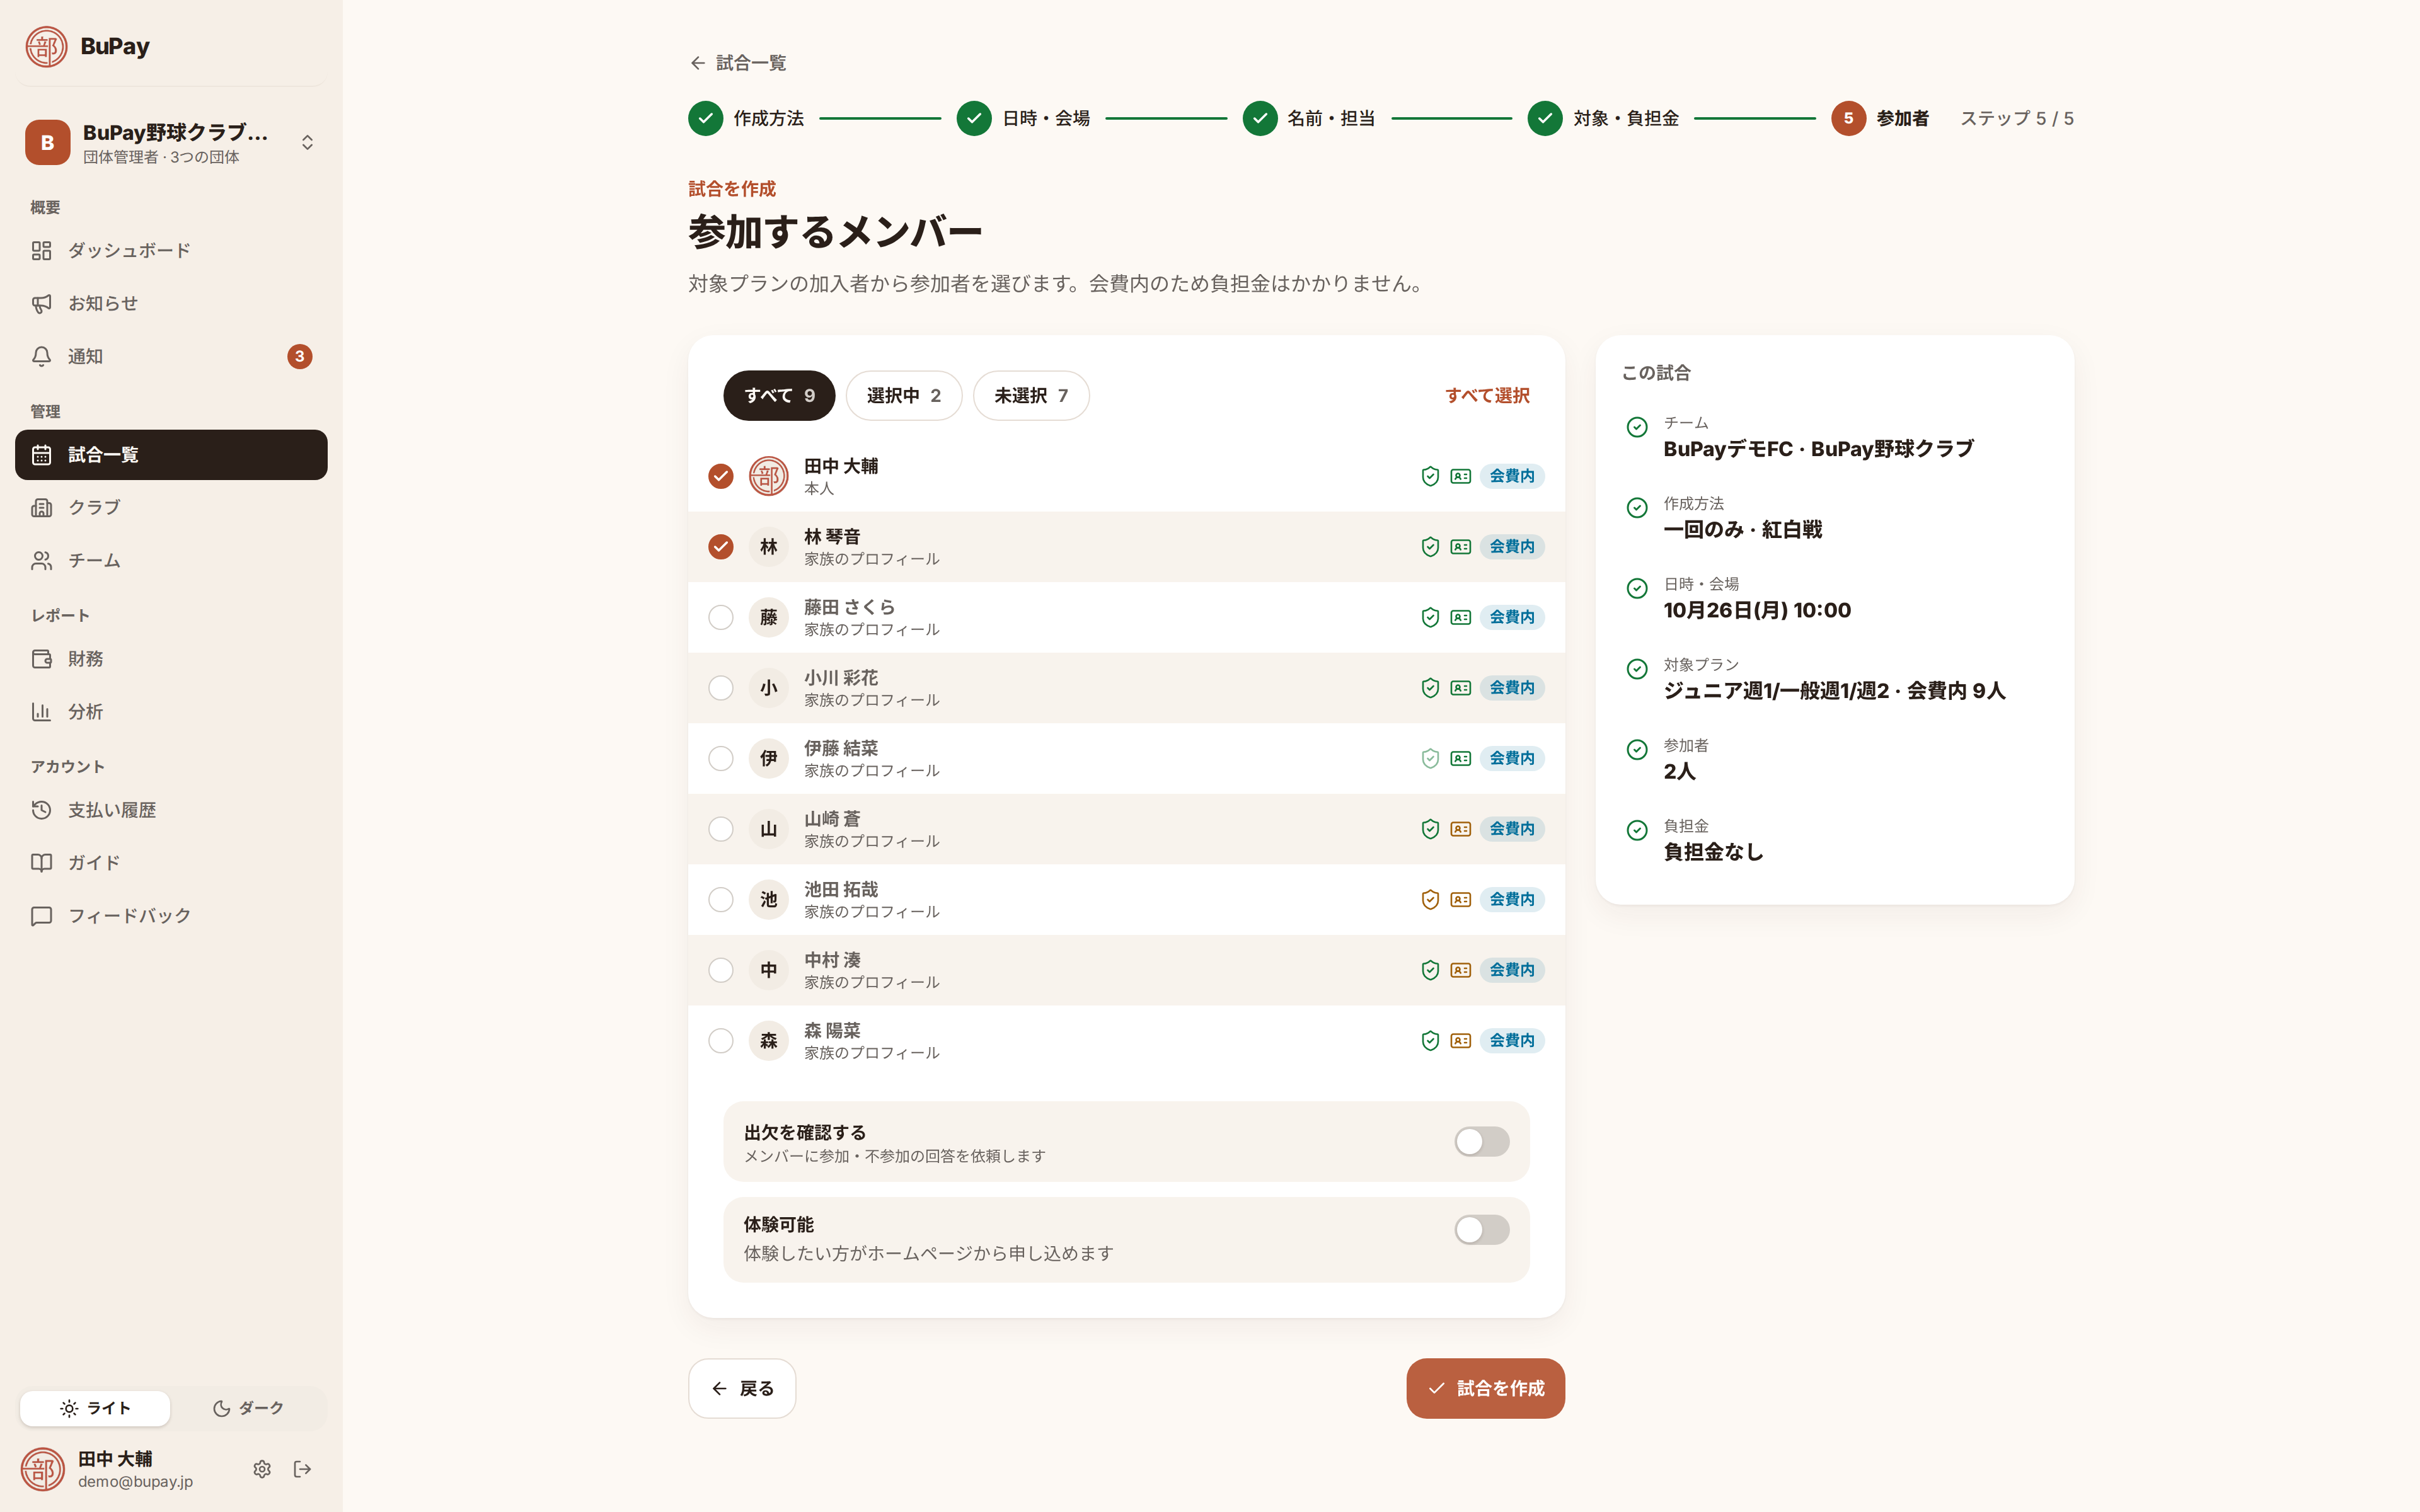This screenshot has width=2420, height=1512.
Task: Click the logout icon
Action: click(x=302, y=1468)
